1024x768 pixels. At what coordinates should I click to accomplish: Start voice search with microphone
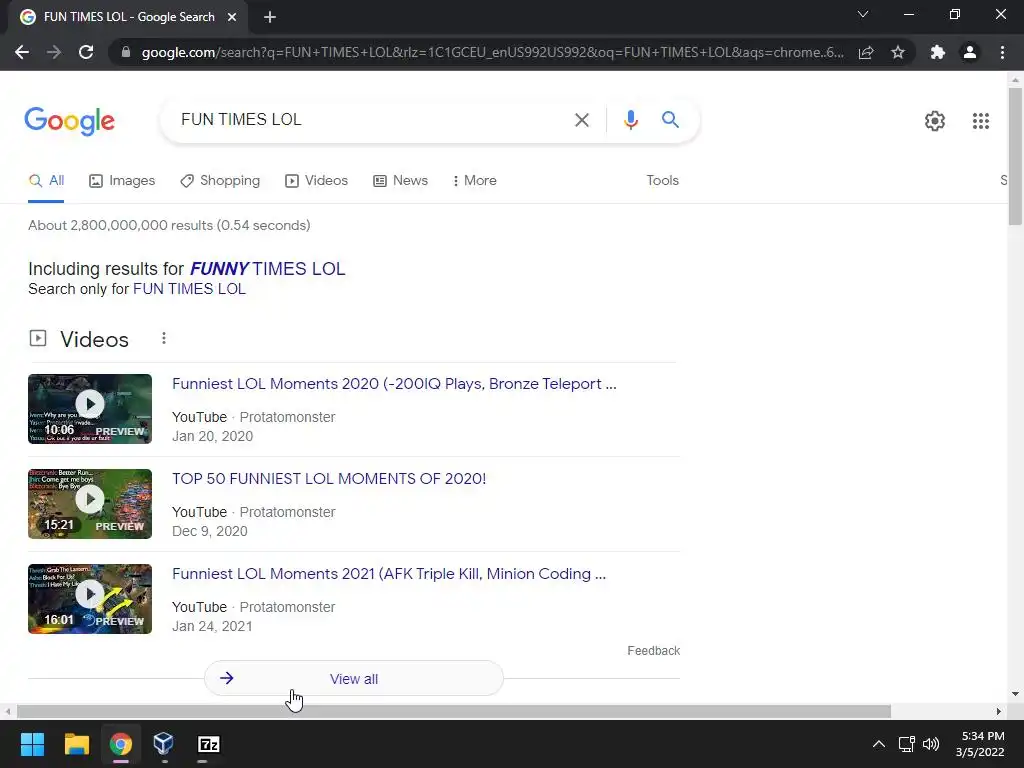[630, 120]
